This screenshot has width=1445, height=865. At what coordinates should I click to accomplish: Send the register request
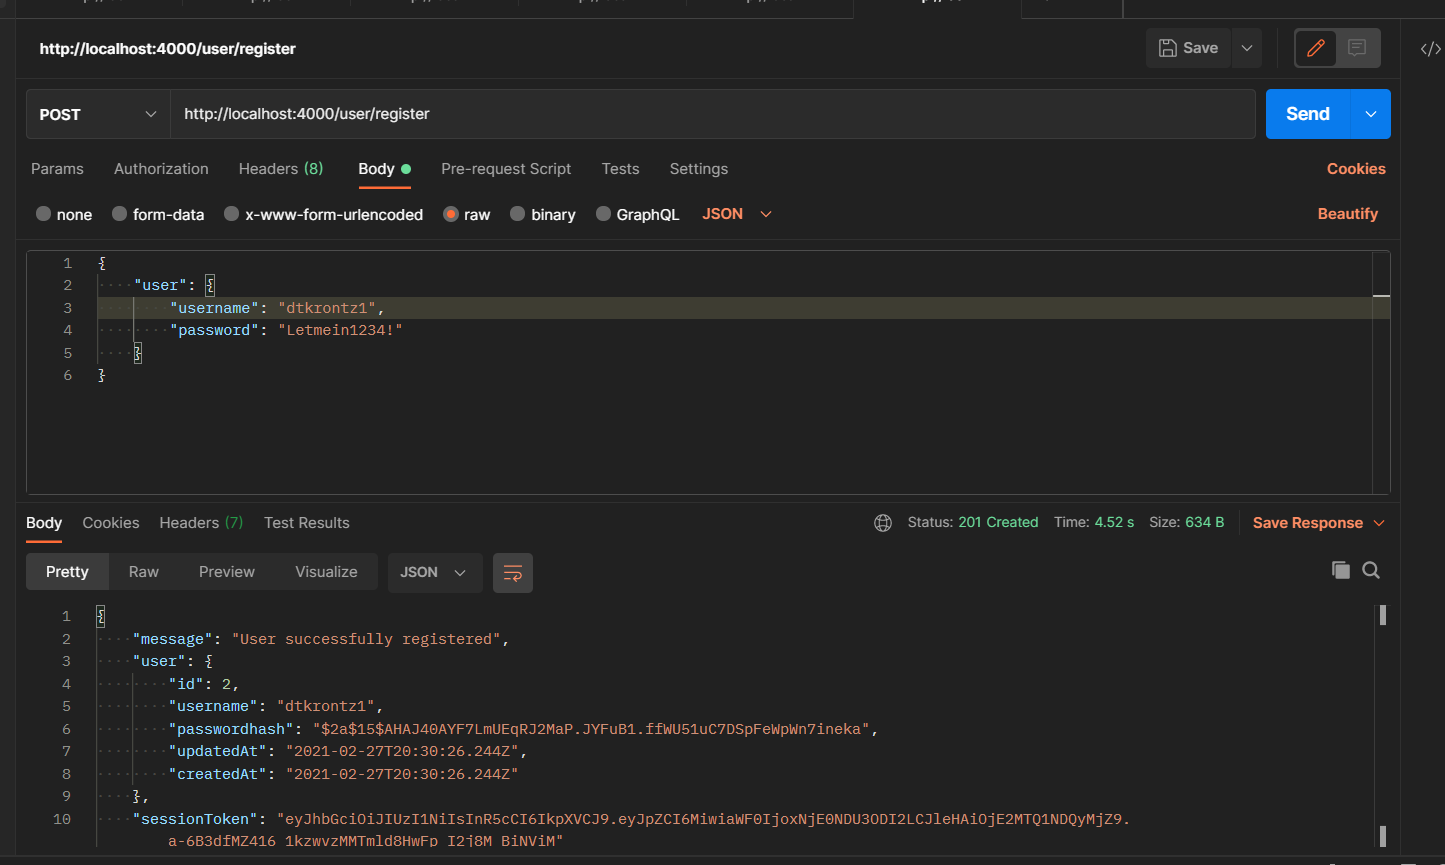point(1307,114)
